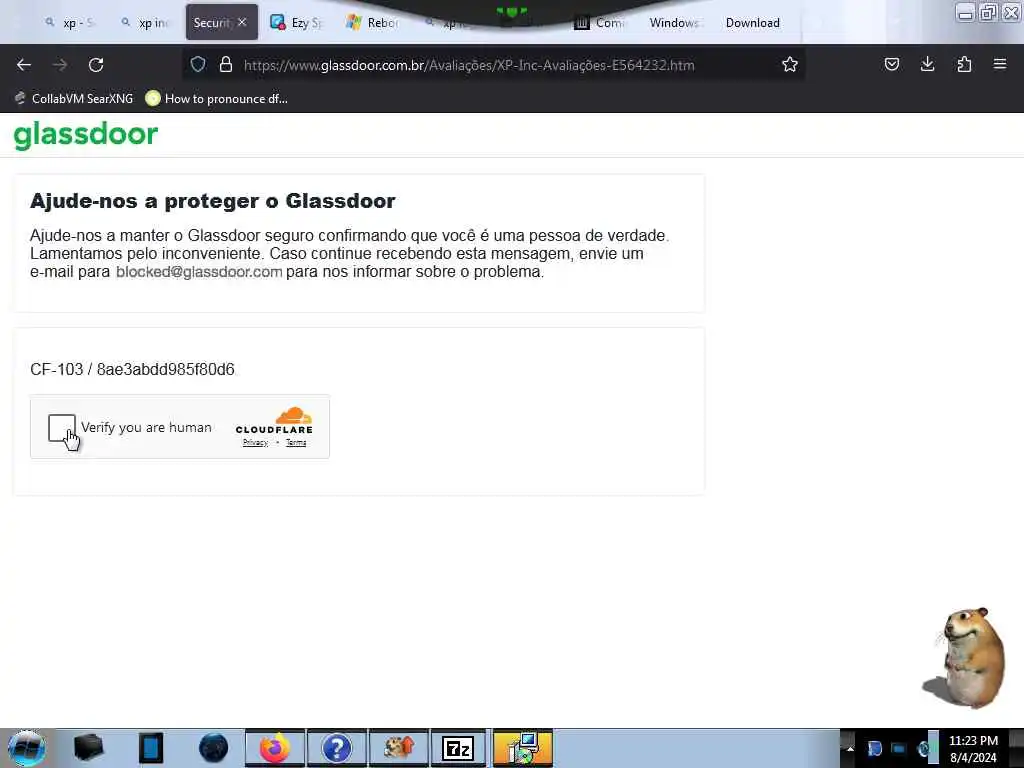Open the hamster-arrow taskbar icon
This screenshot has width=1024, height=768.
click(x=398, y=748)
